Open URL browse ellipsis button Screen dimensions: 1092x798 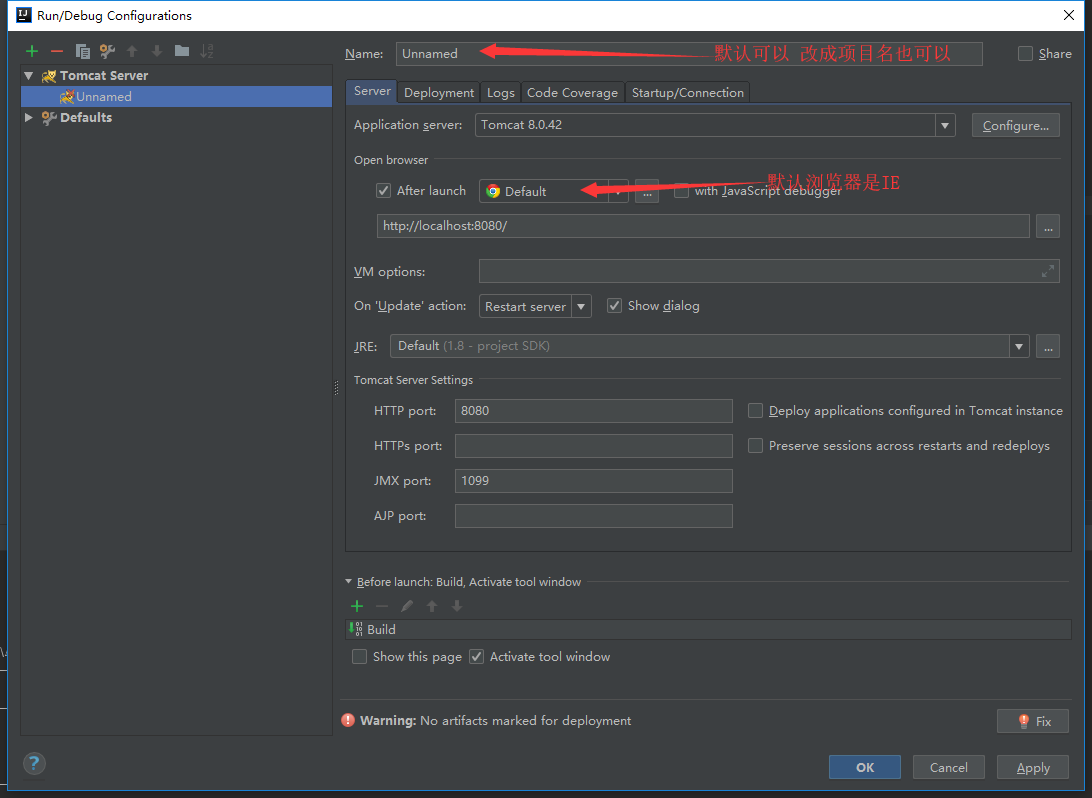[1048, 226]
